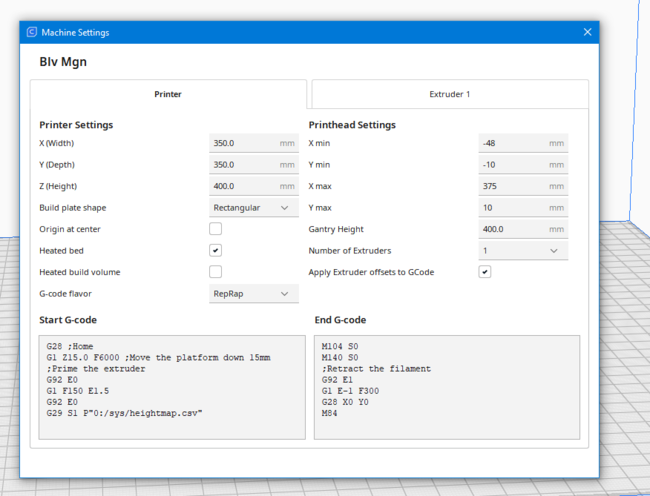The width and height of the screenshot is (650, 496).
Task: Close the Machine Settings dialog
Action: click(x=587, y=32)
